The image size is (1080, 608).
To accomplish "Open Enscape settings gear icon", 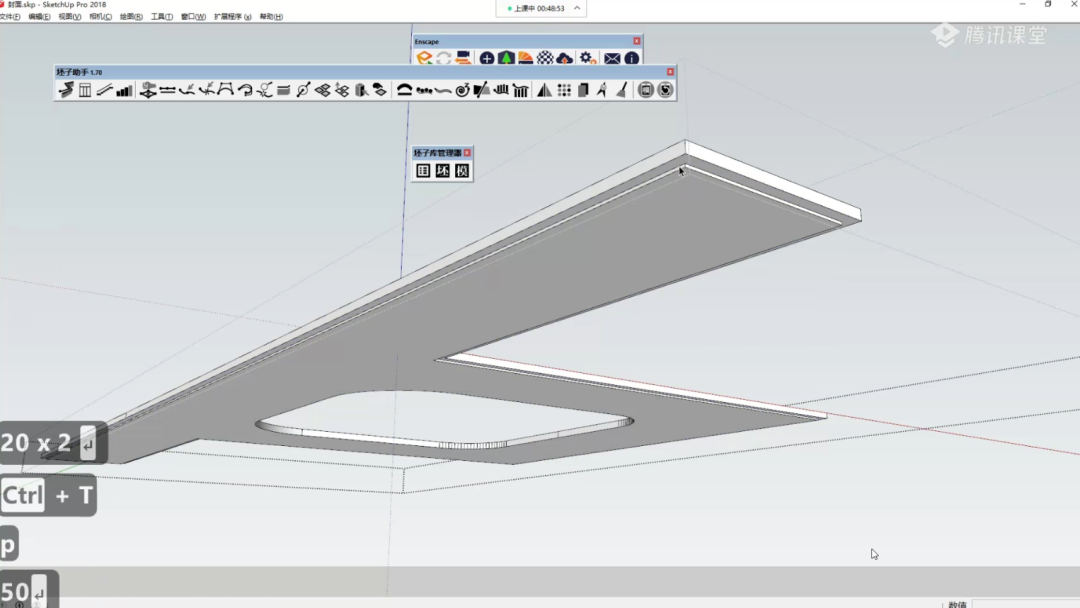I will (x=588, y=59).
